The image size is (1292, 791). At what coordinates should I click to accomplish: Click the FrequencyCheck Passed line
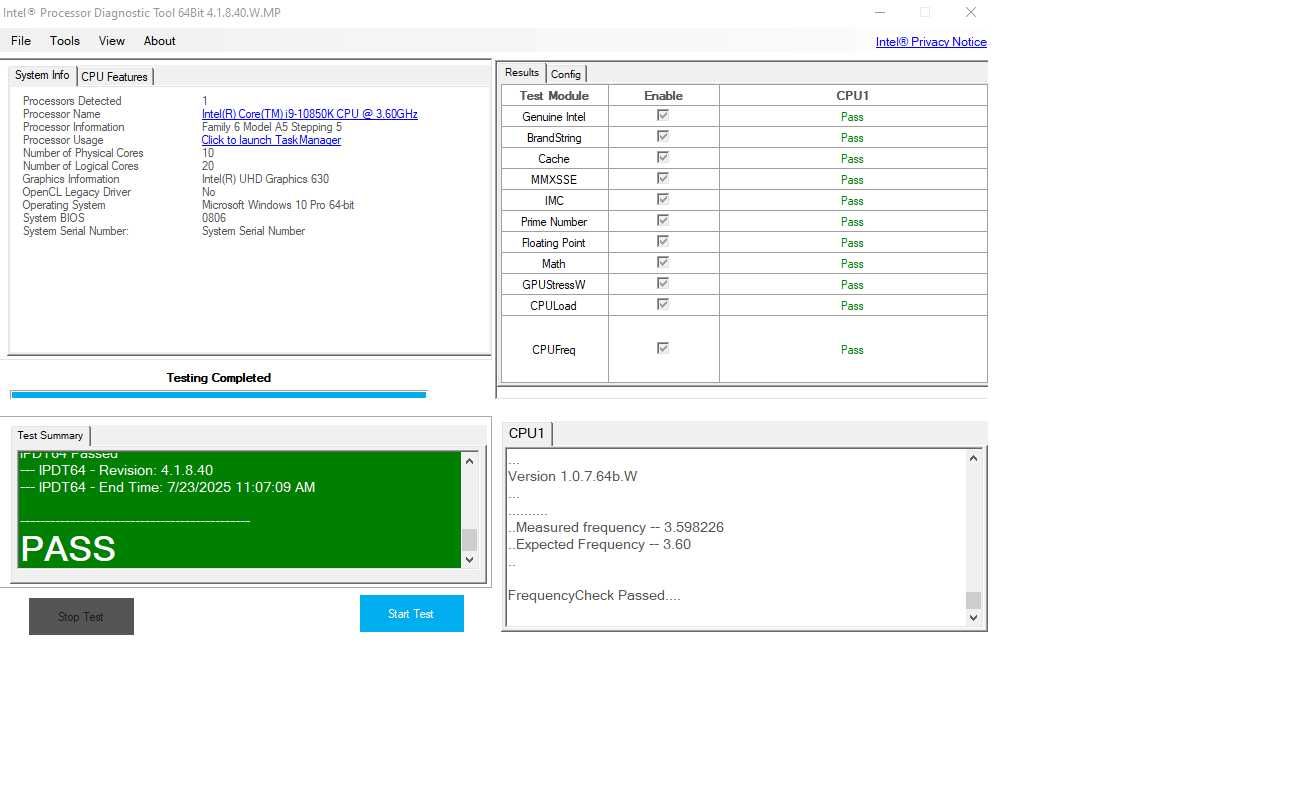(x=594, y=595)
